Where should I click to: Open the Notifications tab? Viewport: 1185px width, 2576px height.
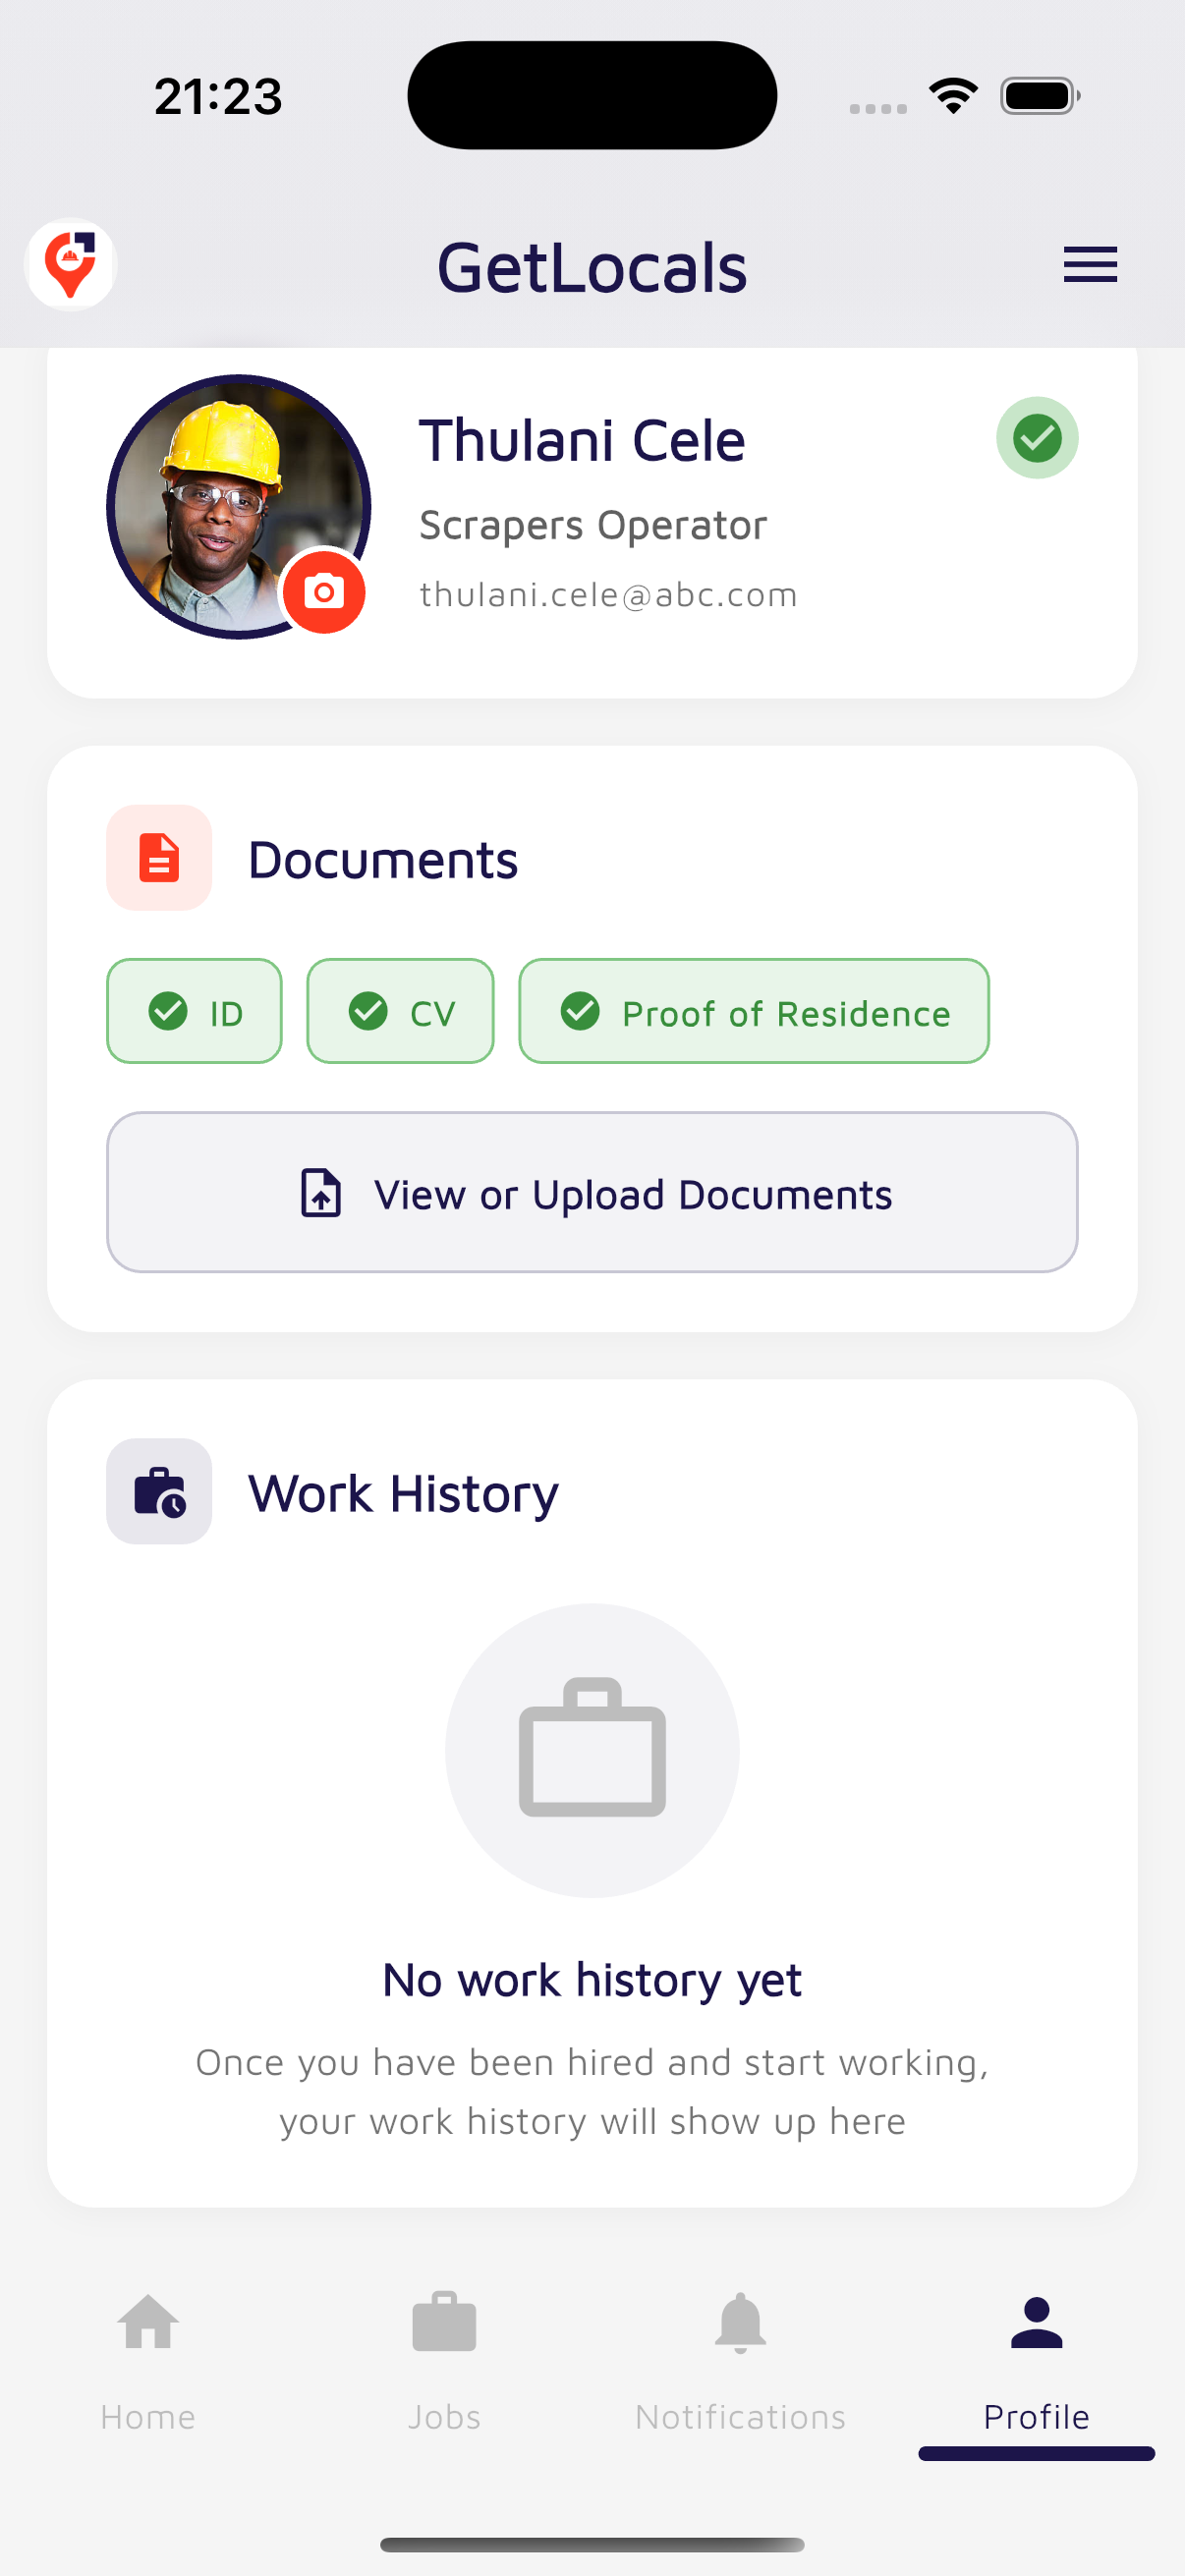tap(740, 2362)
